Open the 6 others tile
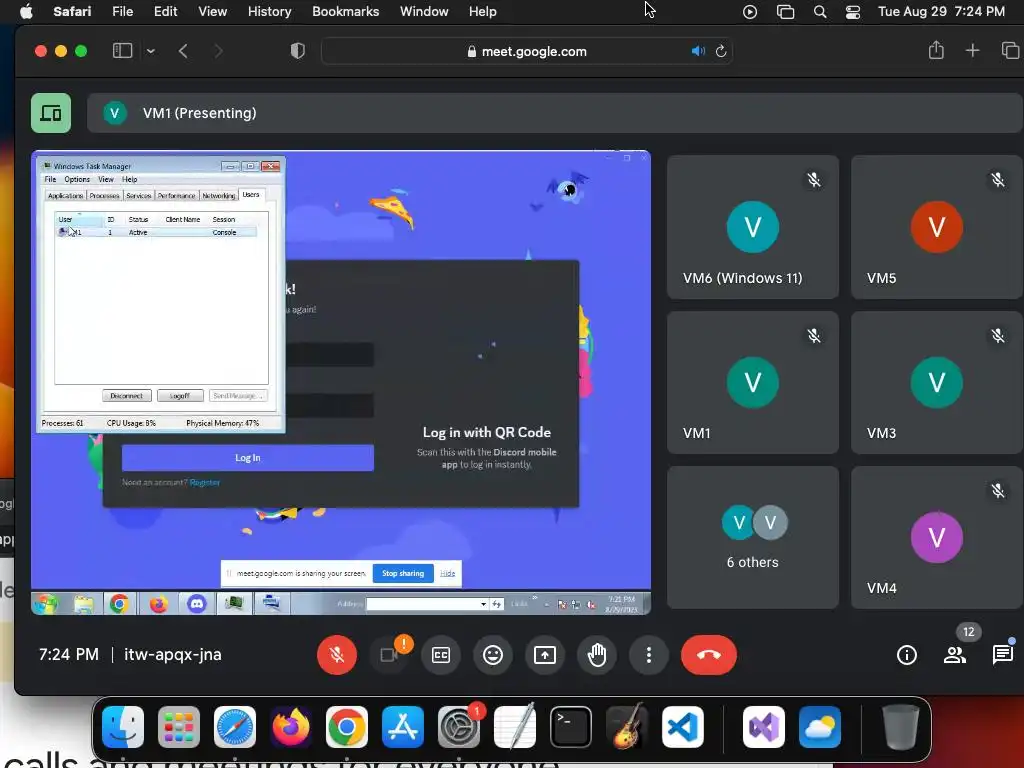Screen dimensions: 1024x768 (x=753, y=537)
